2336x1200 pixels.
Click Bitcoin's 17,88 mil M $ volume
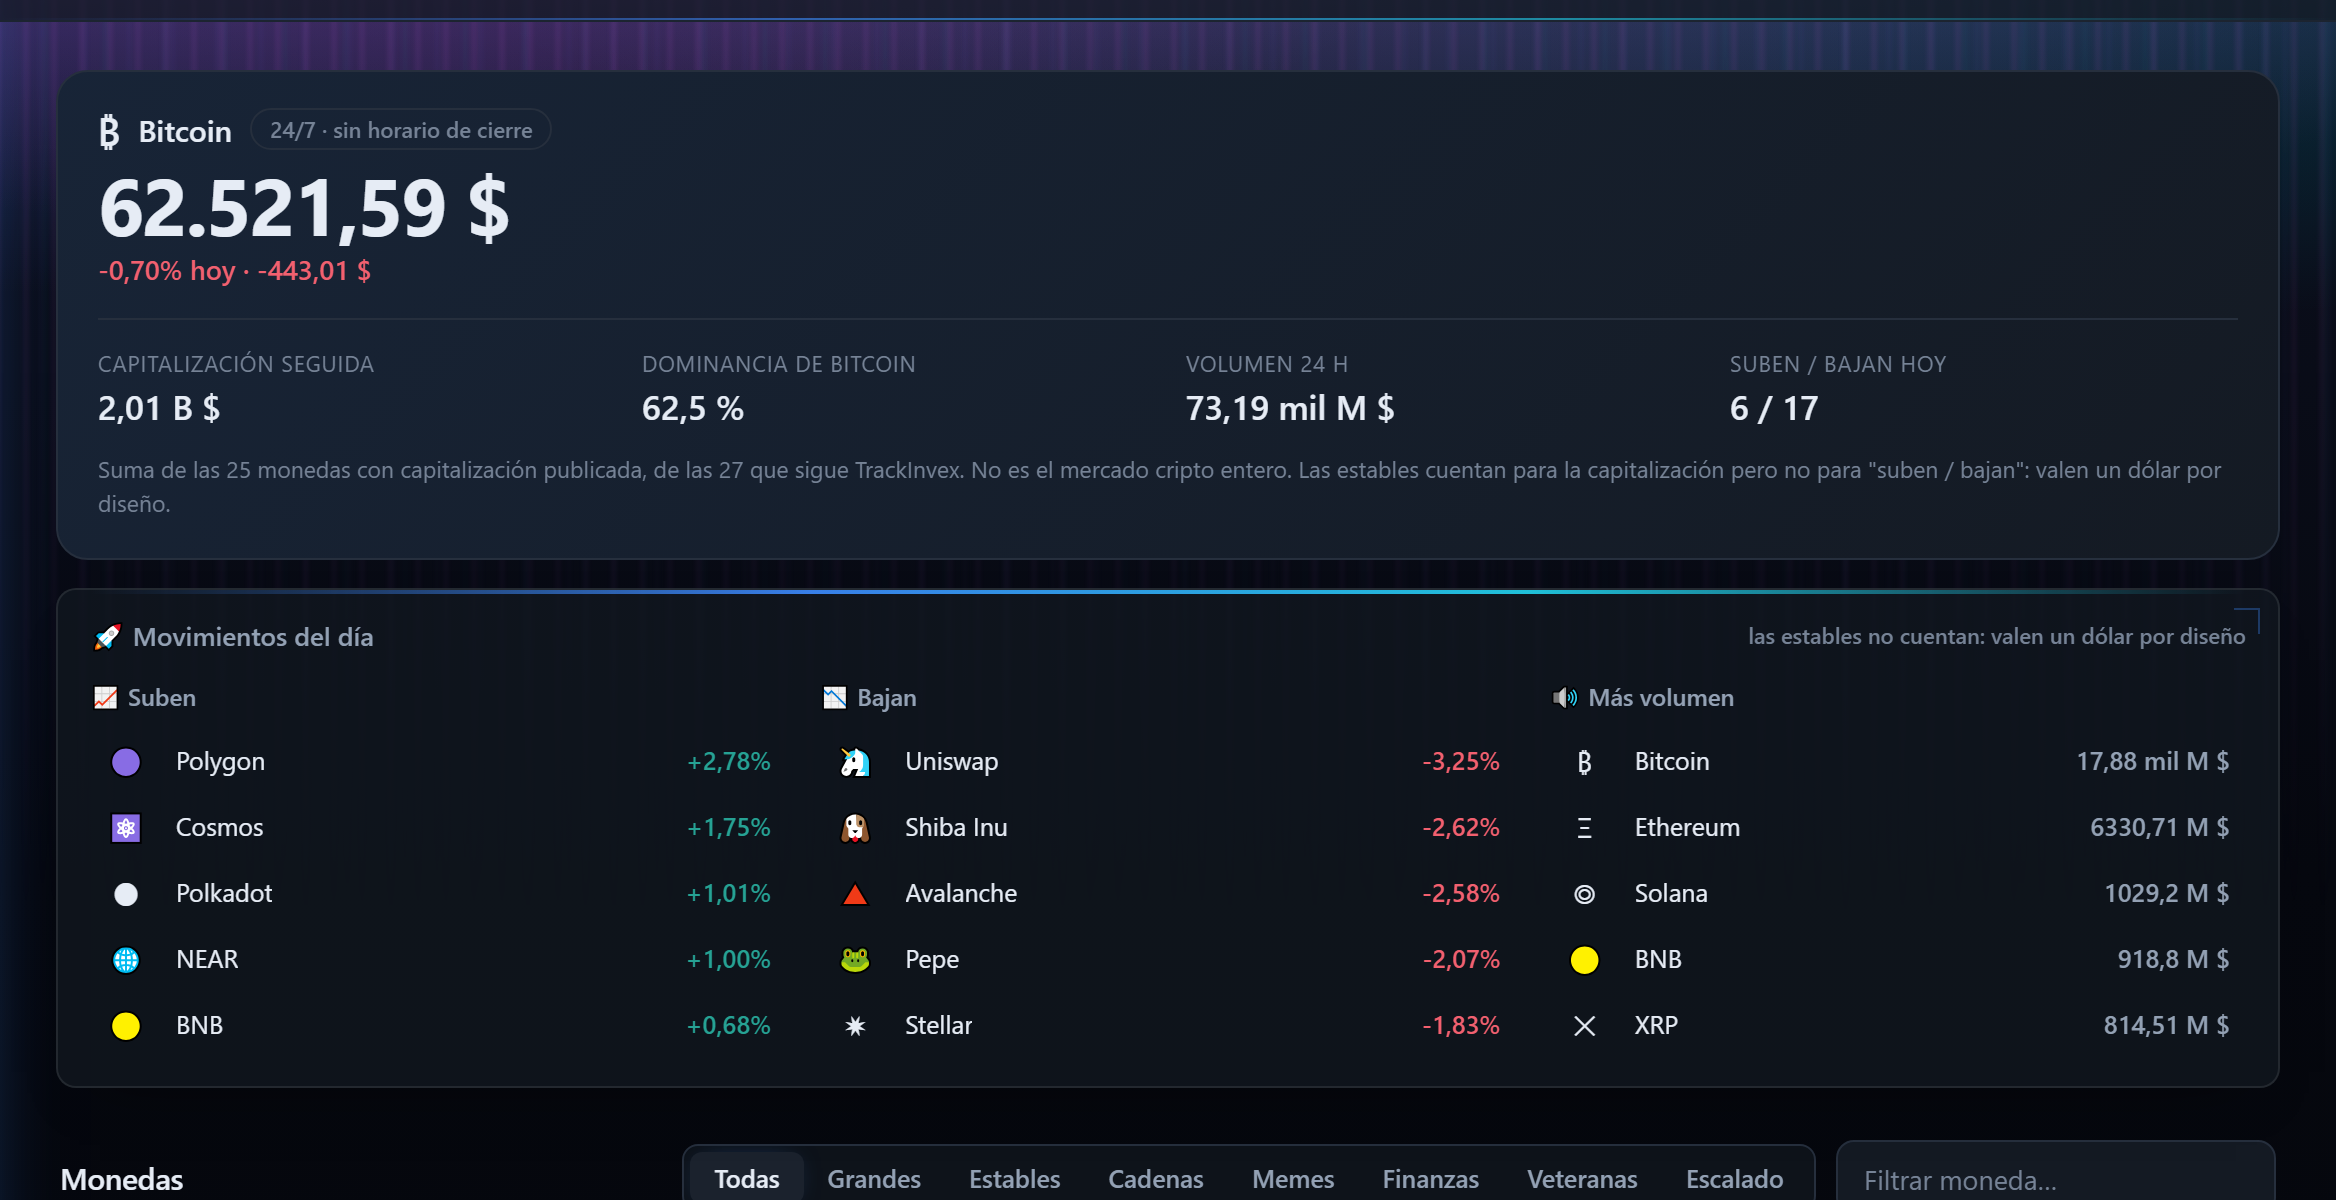tap(2152, 762)
